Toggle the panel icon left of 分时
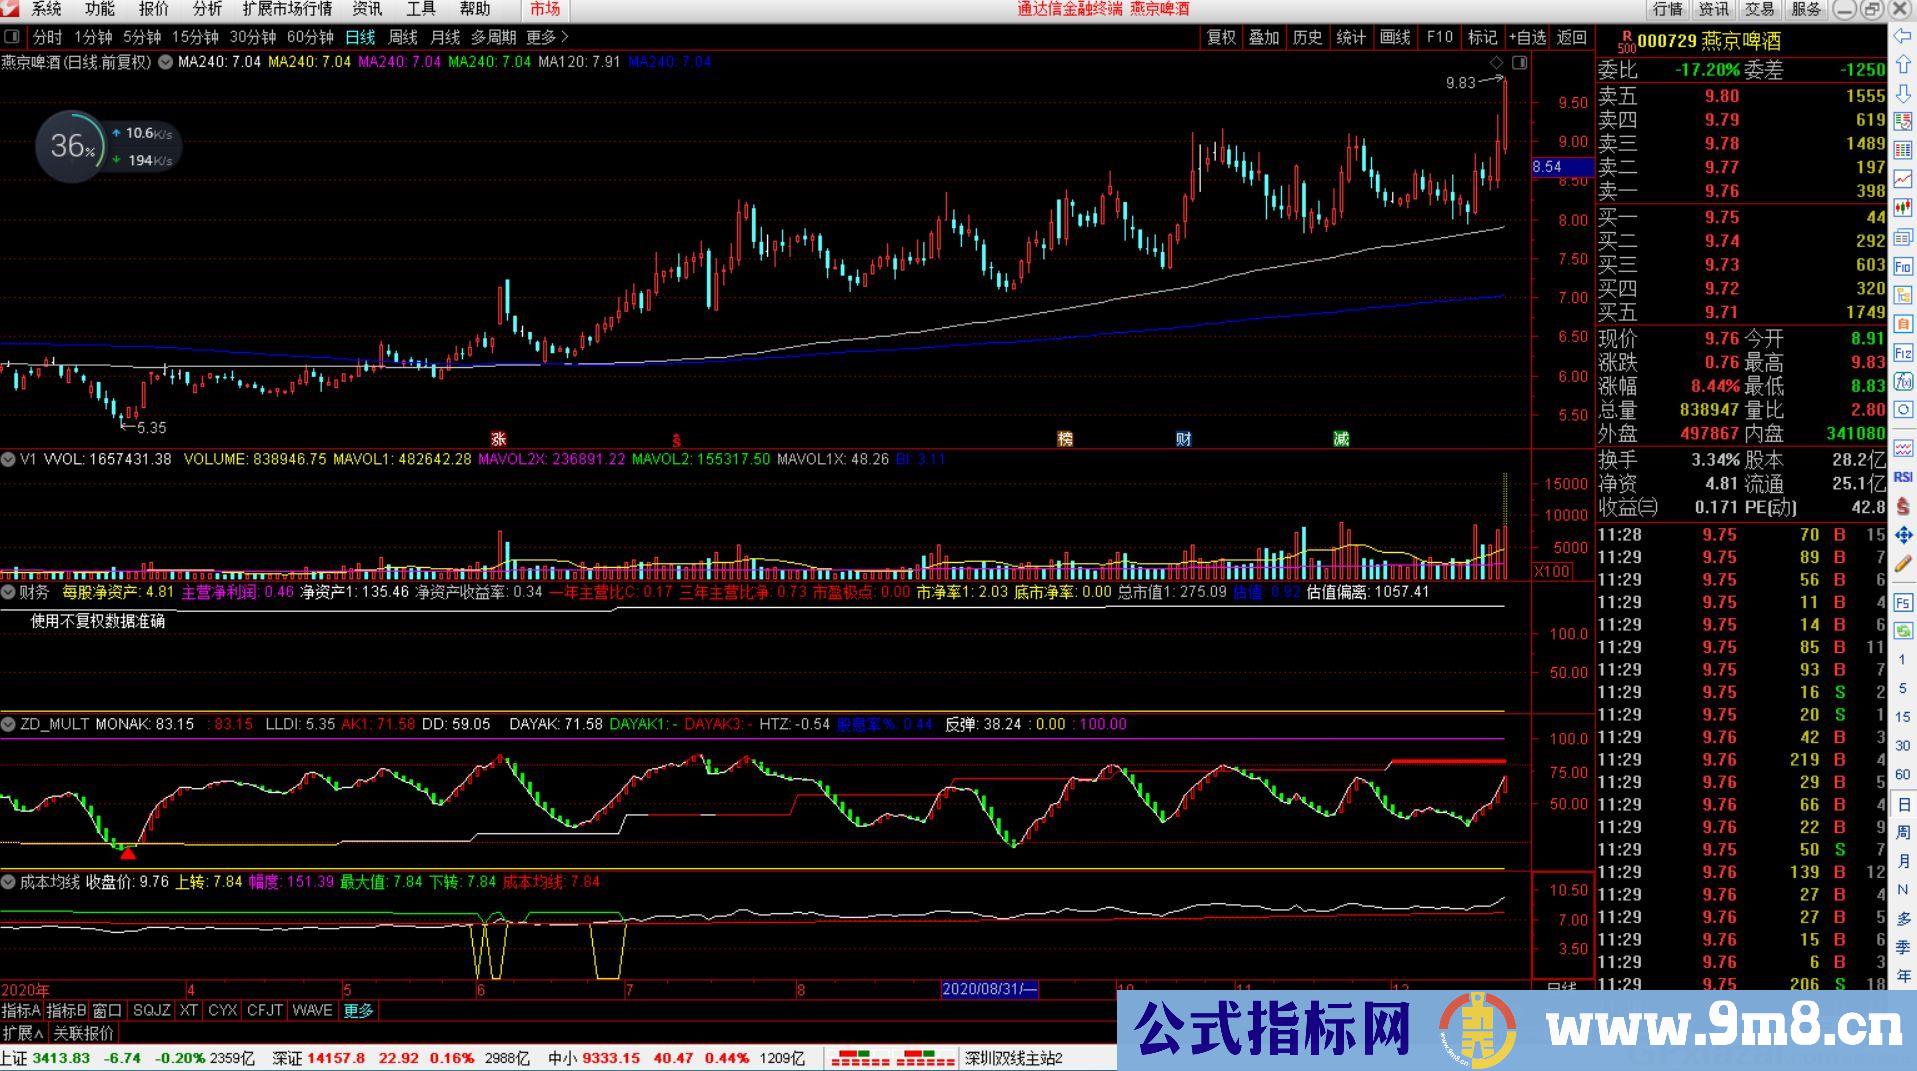 (13, 37)
